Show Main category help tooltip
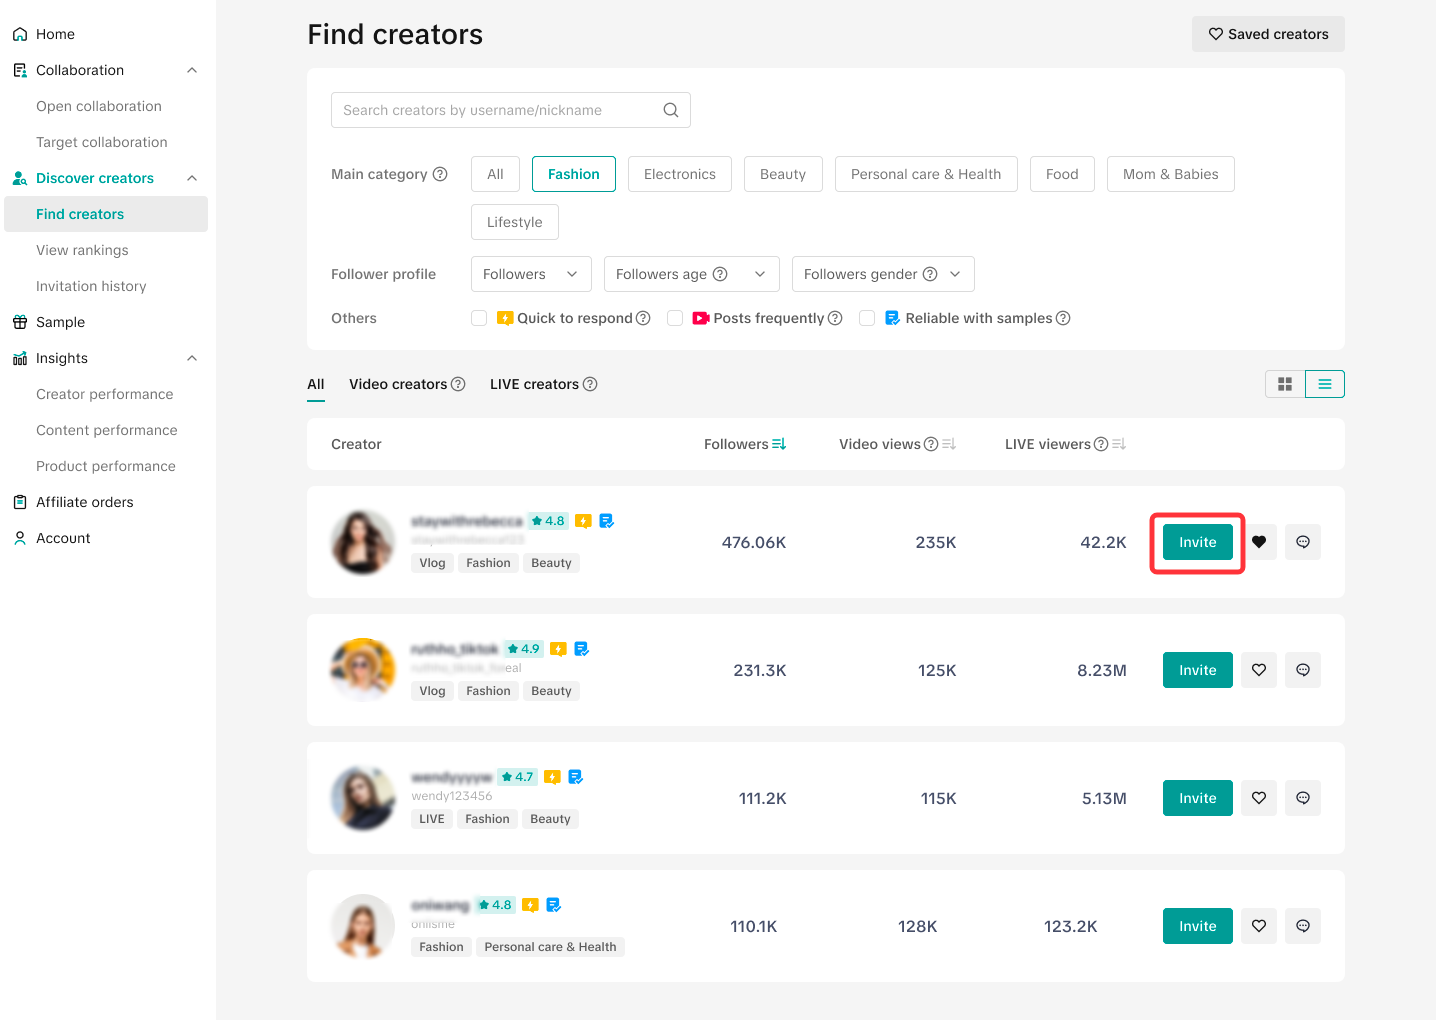This screenshot has height=1020, width=1436. [440, 174]
